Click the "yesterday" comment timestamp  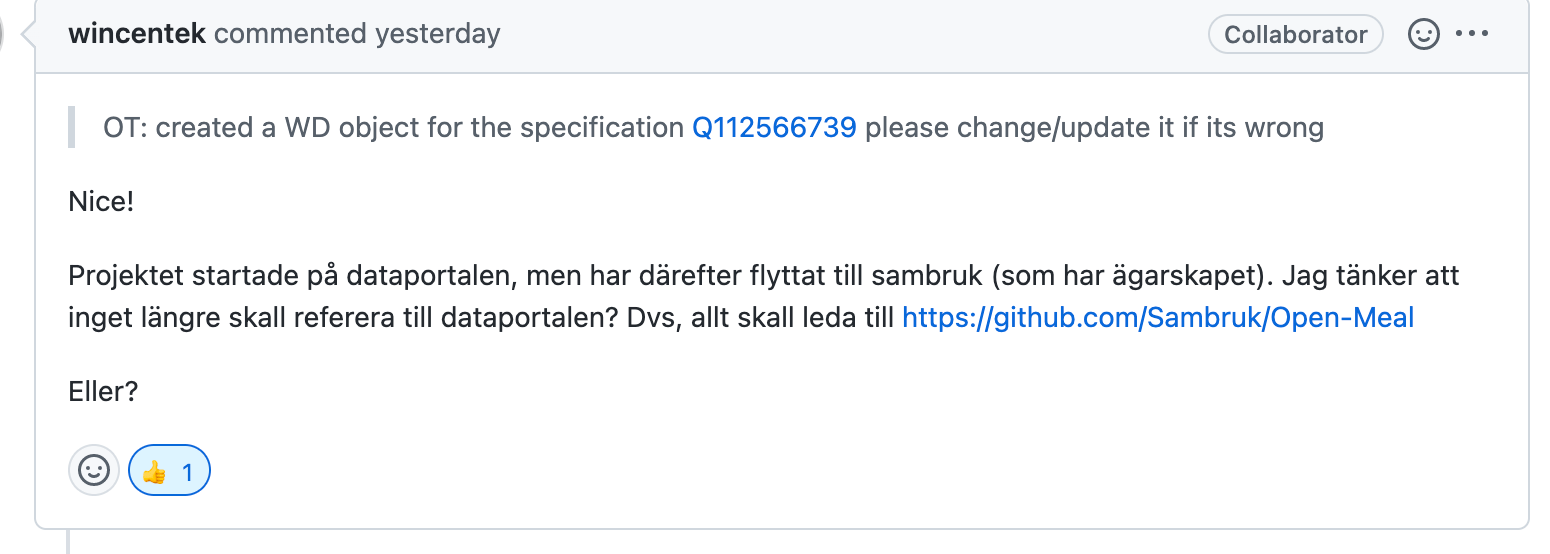coord(438,34)
